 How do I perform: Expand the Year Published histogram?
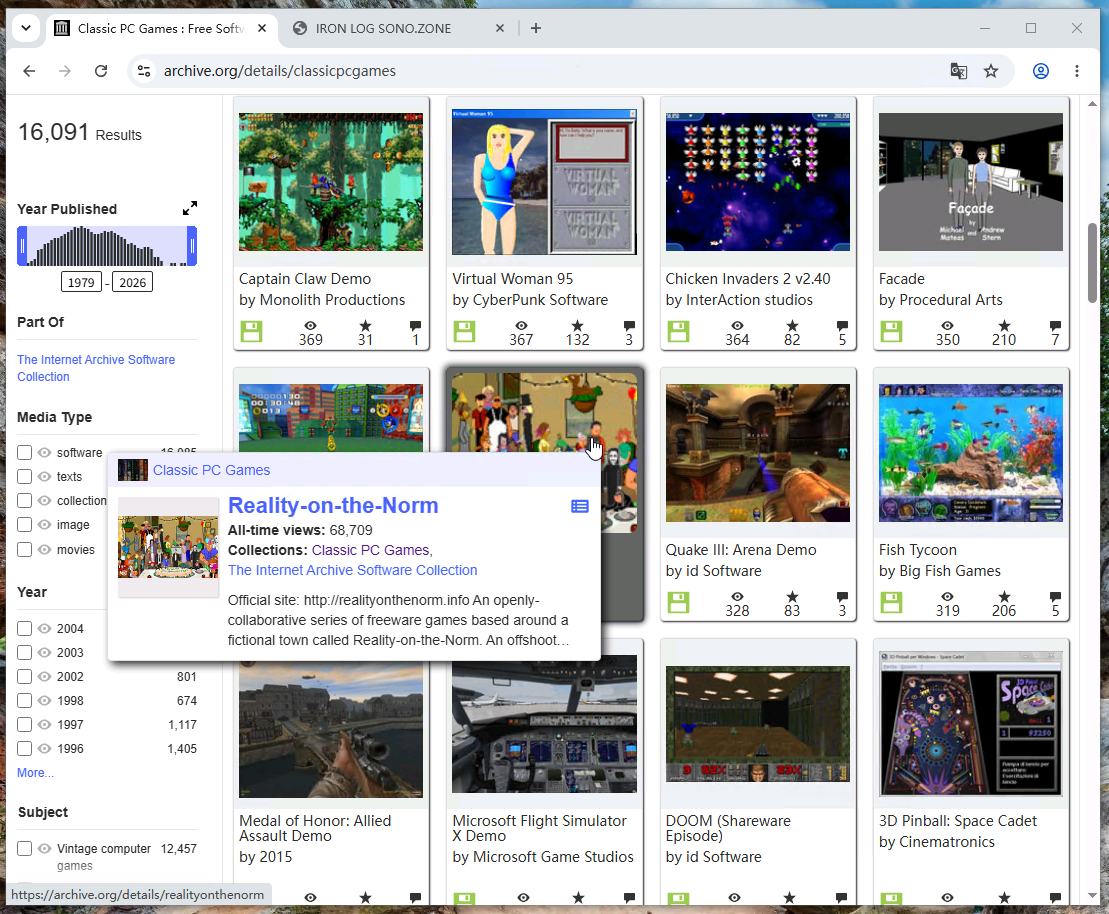tap(190, 208)
